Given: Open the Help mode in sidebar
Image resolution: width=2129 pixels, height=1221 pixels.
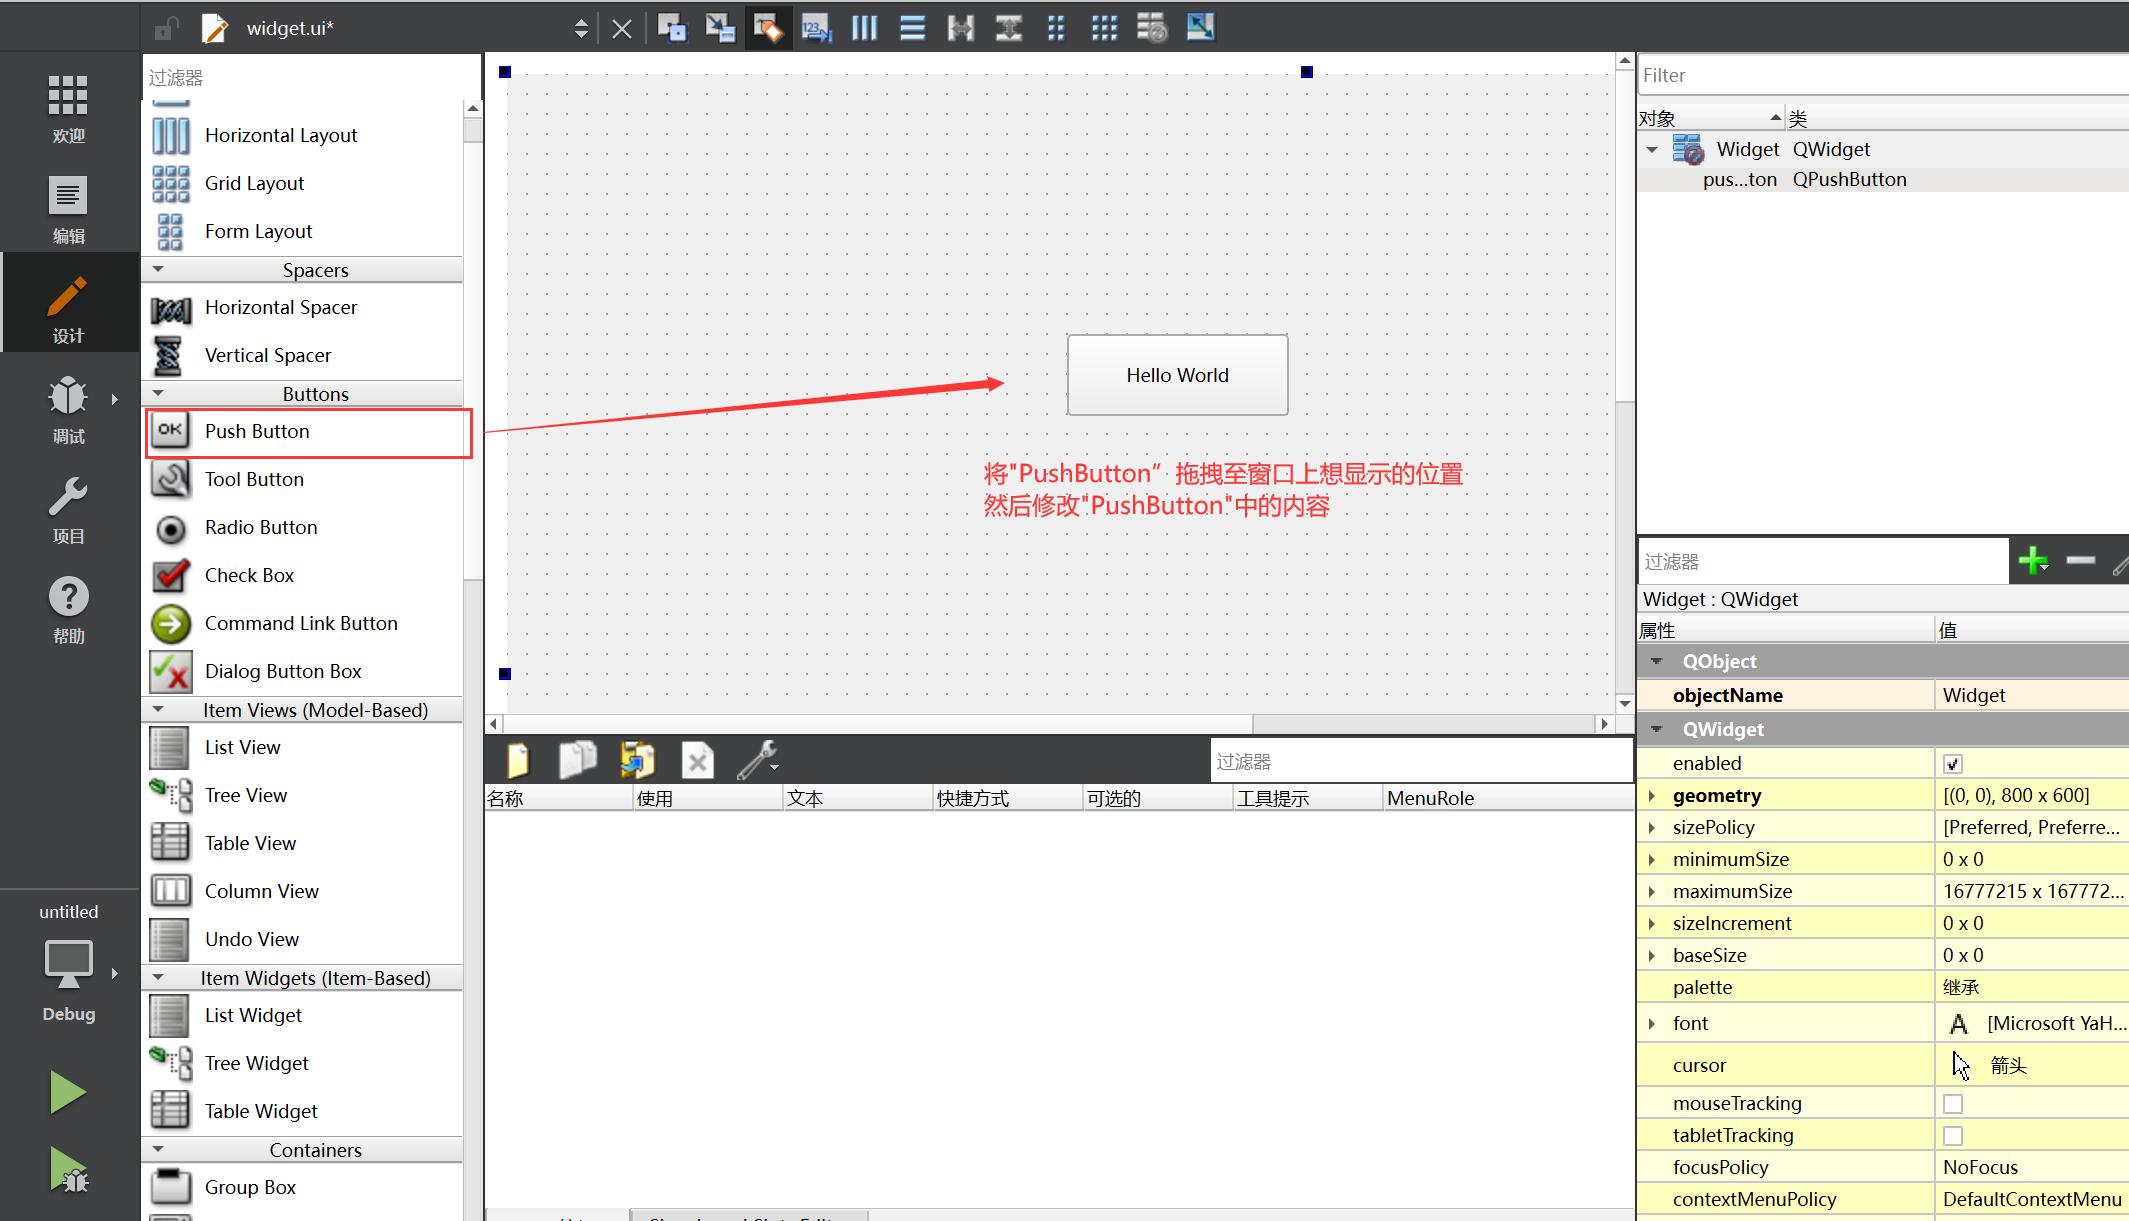Looking at the screenshot, I should (x=68, y=607).
